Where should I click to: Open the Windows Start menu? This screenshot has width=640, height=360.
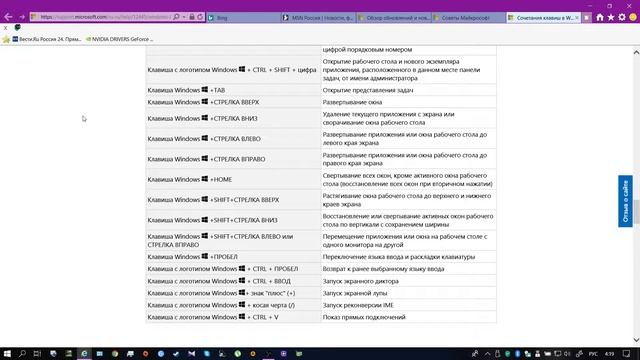coord(7,353)
